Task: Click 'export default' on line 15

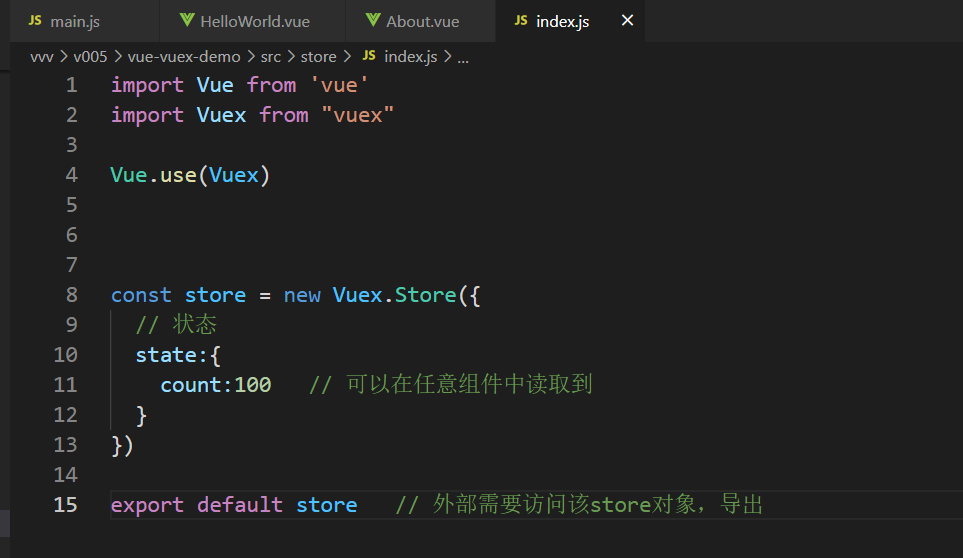Action: click(197, 505)
